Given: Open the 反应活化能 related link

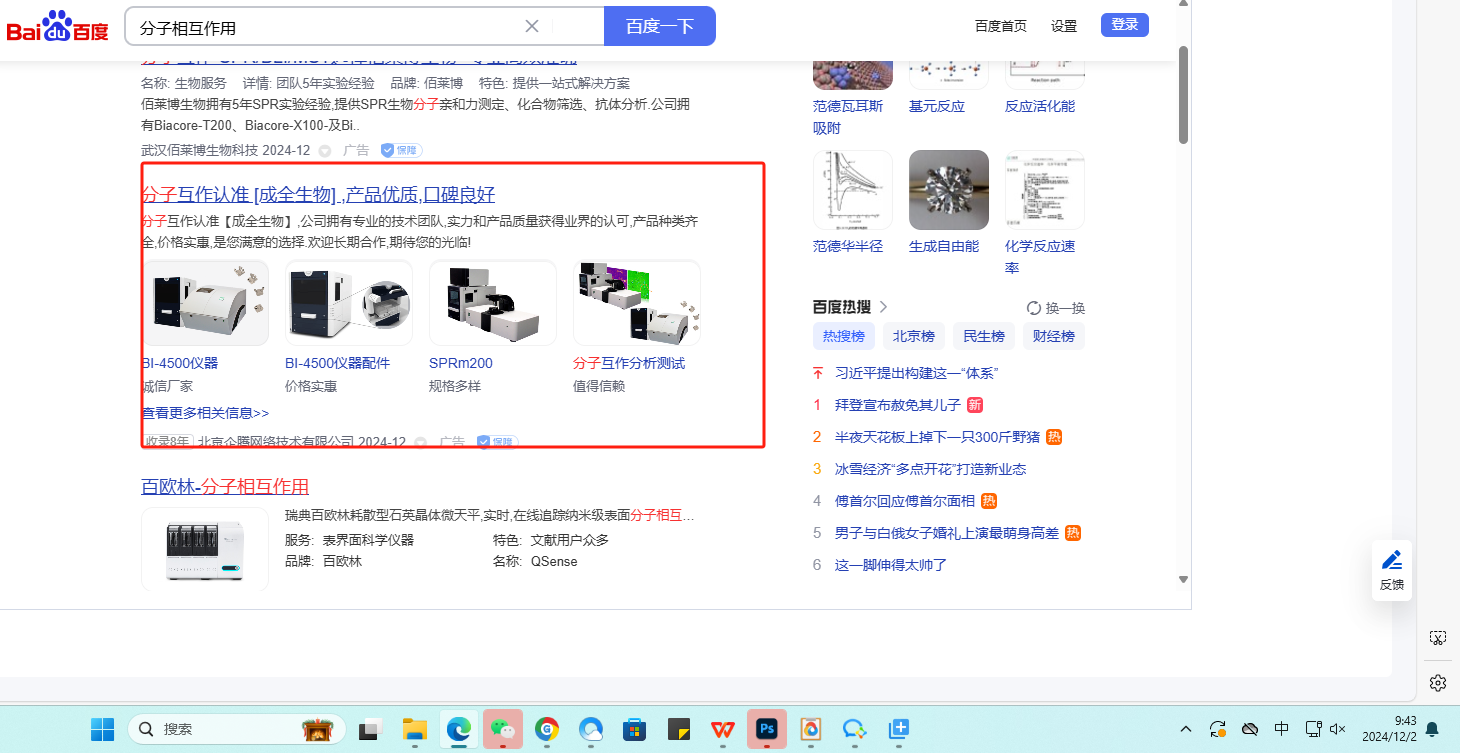Looking at the screenshot, I should (1040, 106).
